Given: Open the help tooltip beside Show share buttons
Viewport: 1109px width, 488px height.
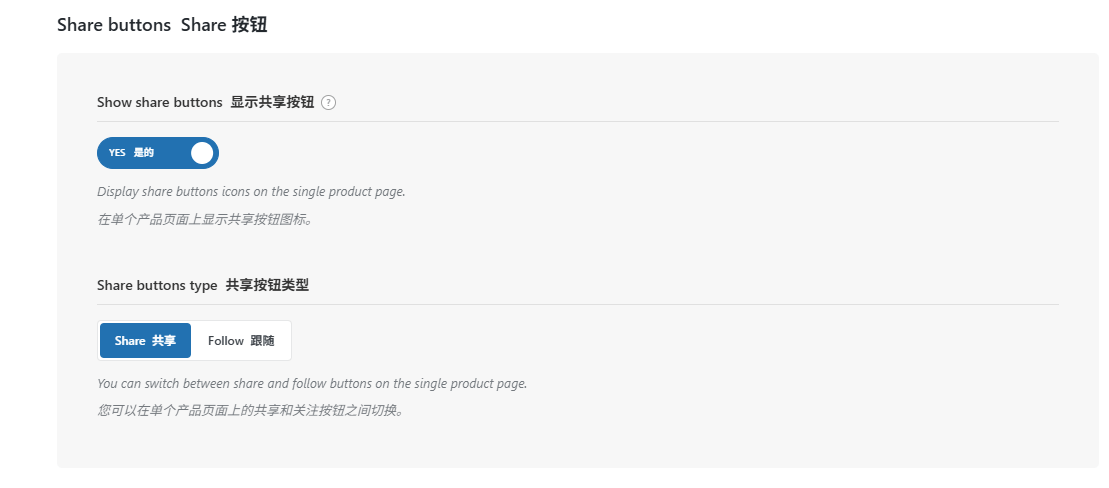Looking at the screenshot, I should [x=328, y=103].
